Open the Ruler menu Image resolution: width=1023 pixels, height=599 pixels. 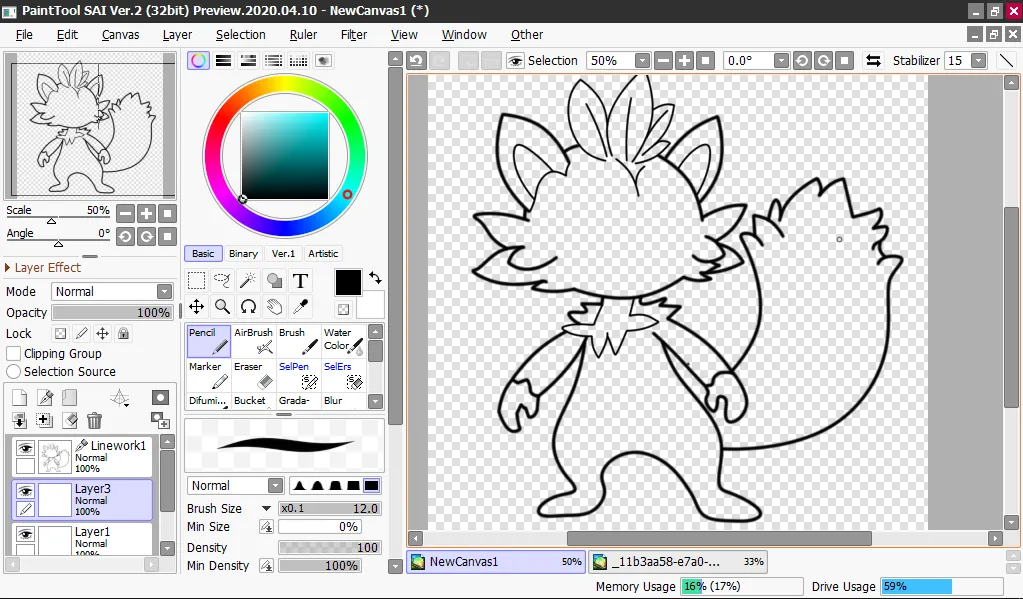tap(303, 35)
